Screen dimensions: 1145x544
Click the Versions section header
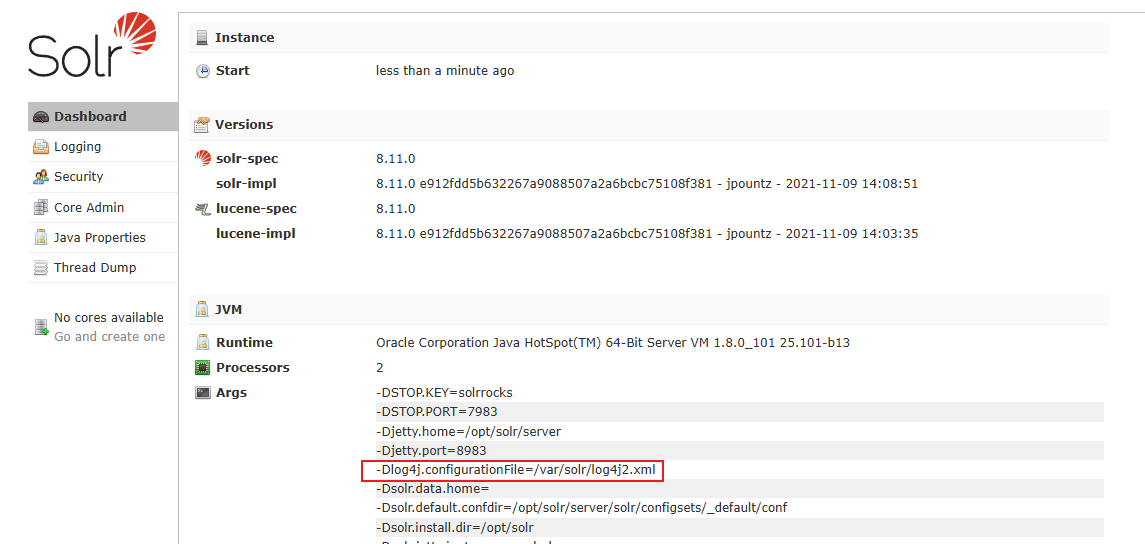(243, 125)
